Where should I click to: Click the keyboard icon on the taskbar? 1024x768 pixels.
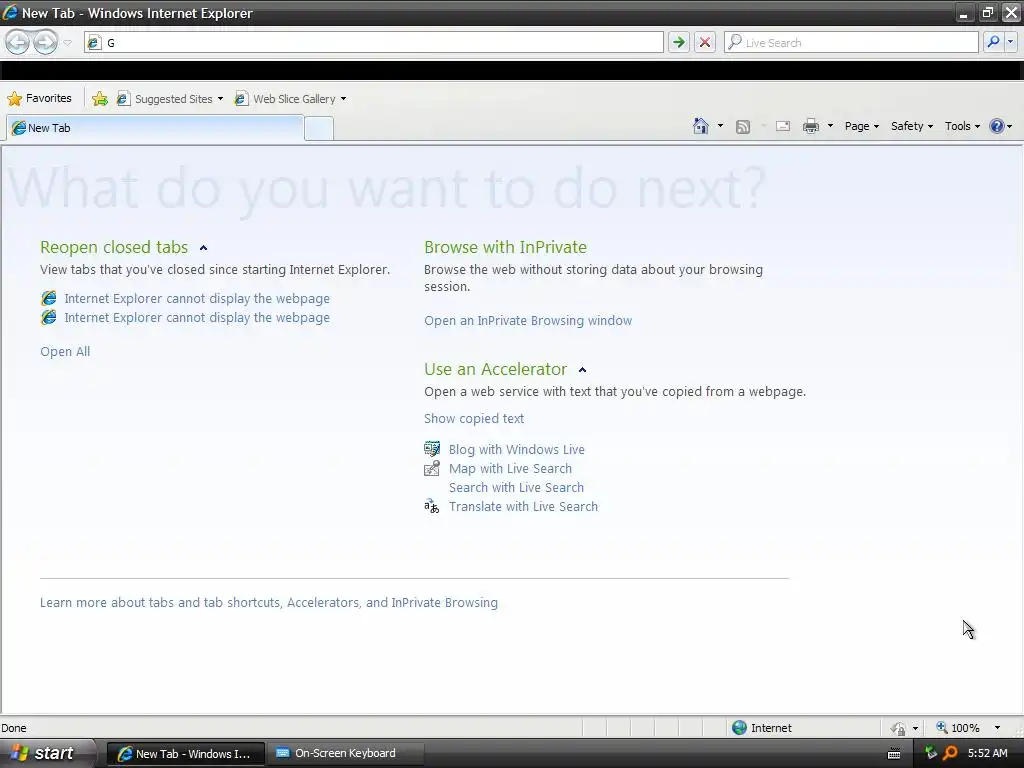[x=894, y=754]
